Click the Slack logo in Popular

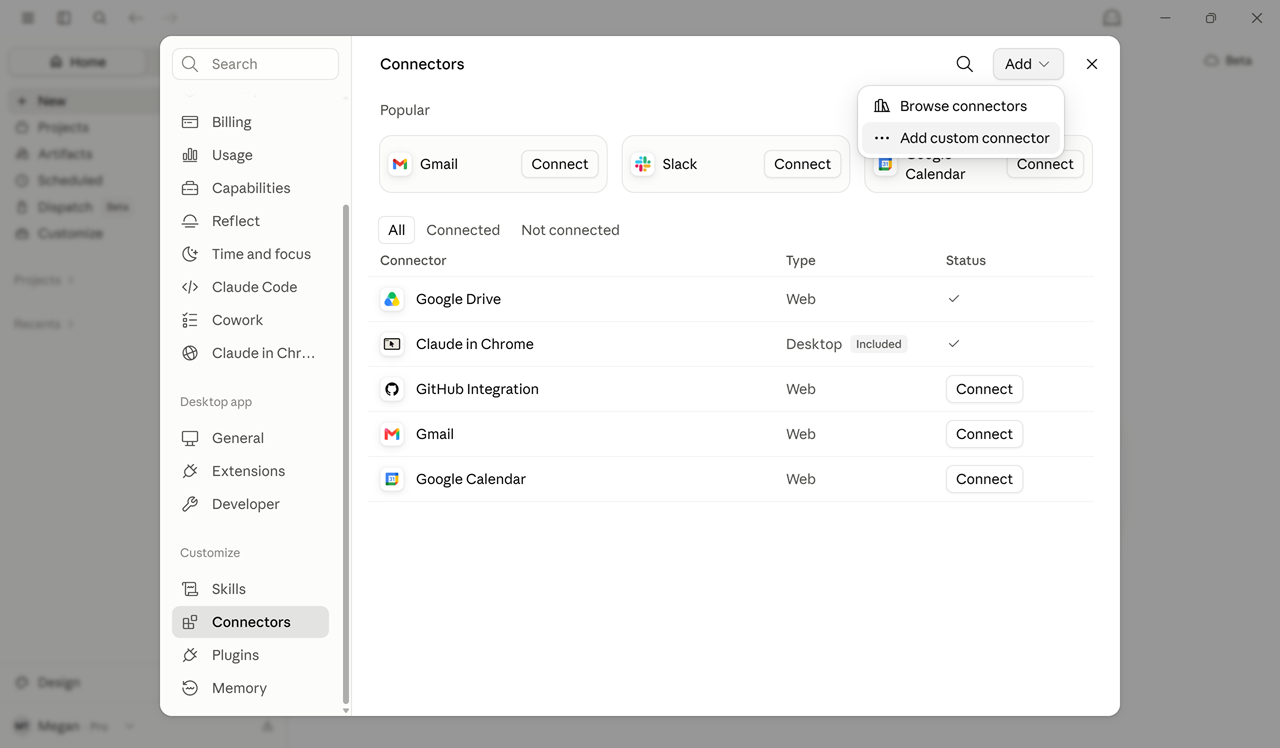point(643,164)
